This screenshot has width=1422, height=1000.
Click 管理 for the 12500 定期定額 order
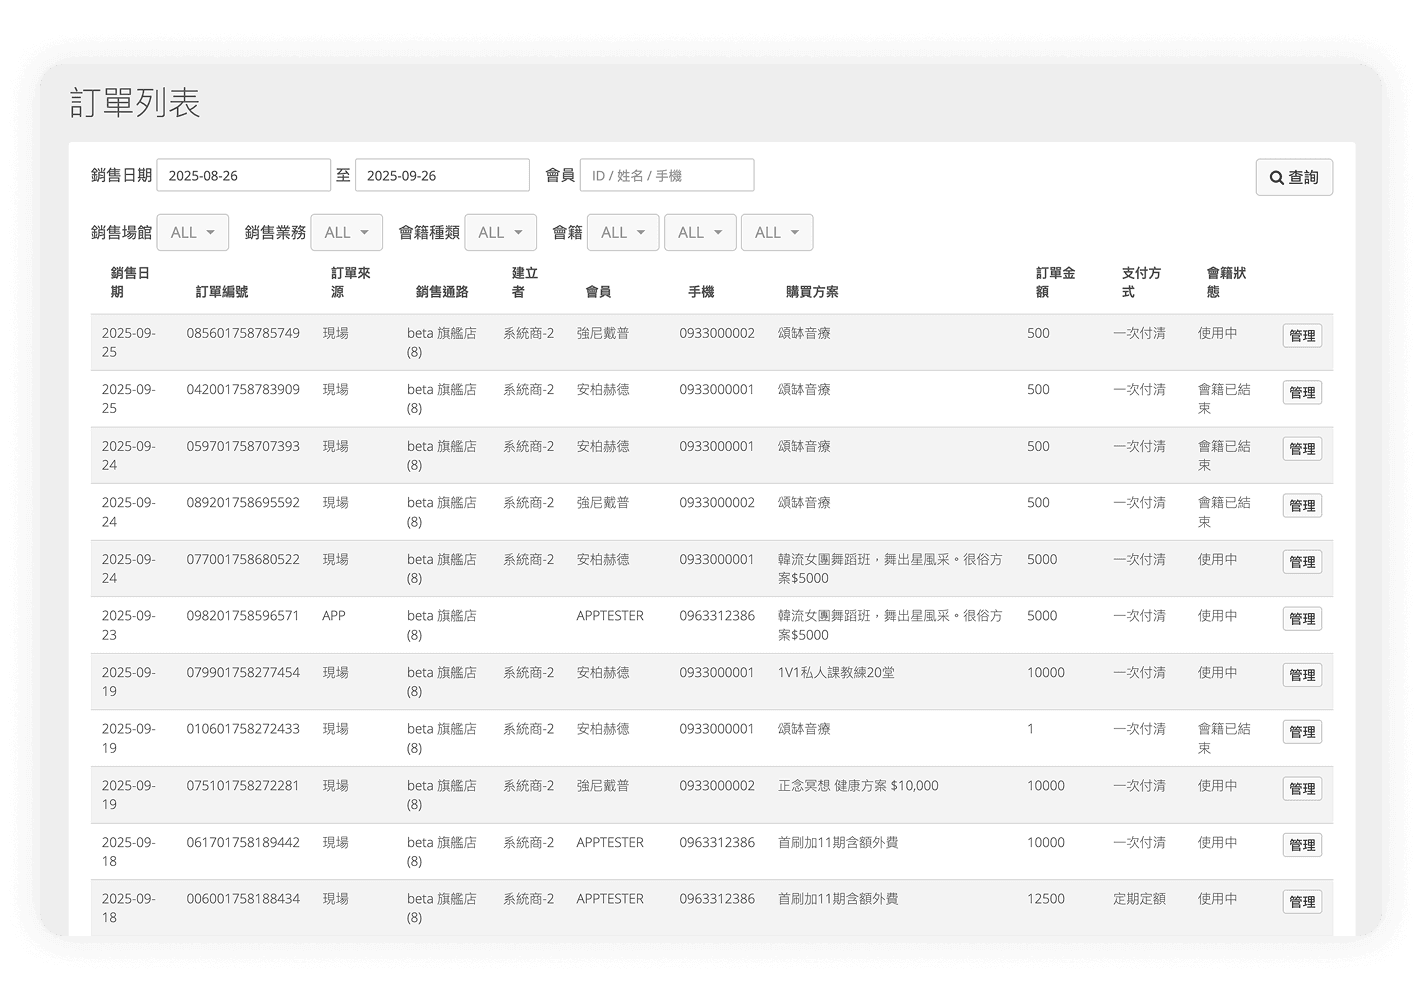tap(1302, 901)
